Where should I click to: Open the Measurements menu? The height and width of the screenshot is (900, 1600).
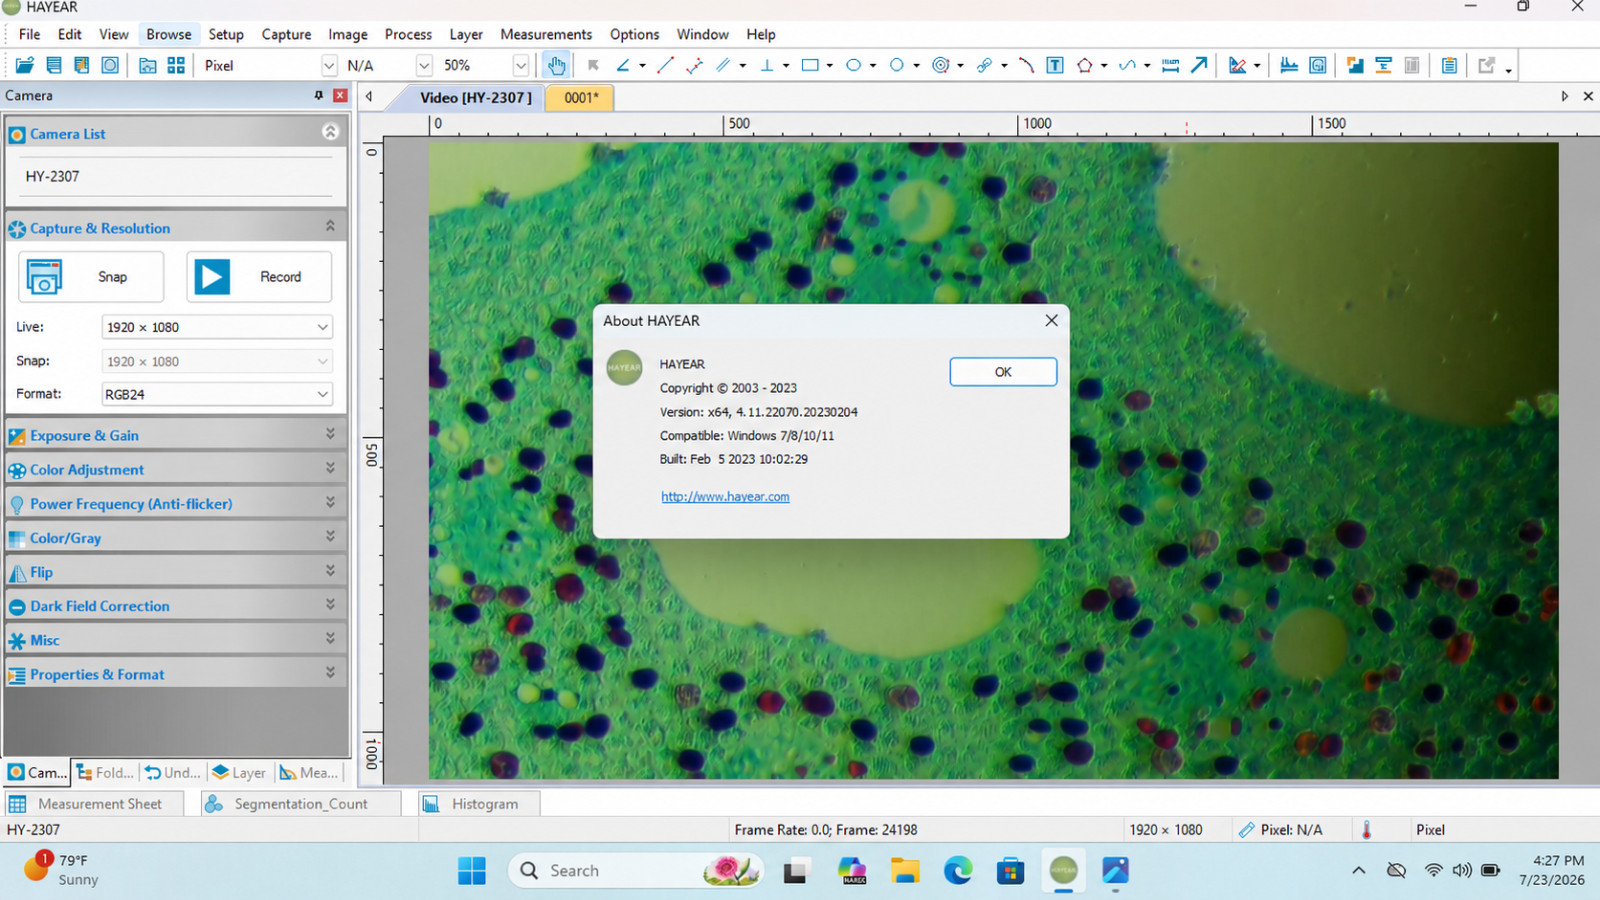[x=546, y=34]
